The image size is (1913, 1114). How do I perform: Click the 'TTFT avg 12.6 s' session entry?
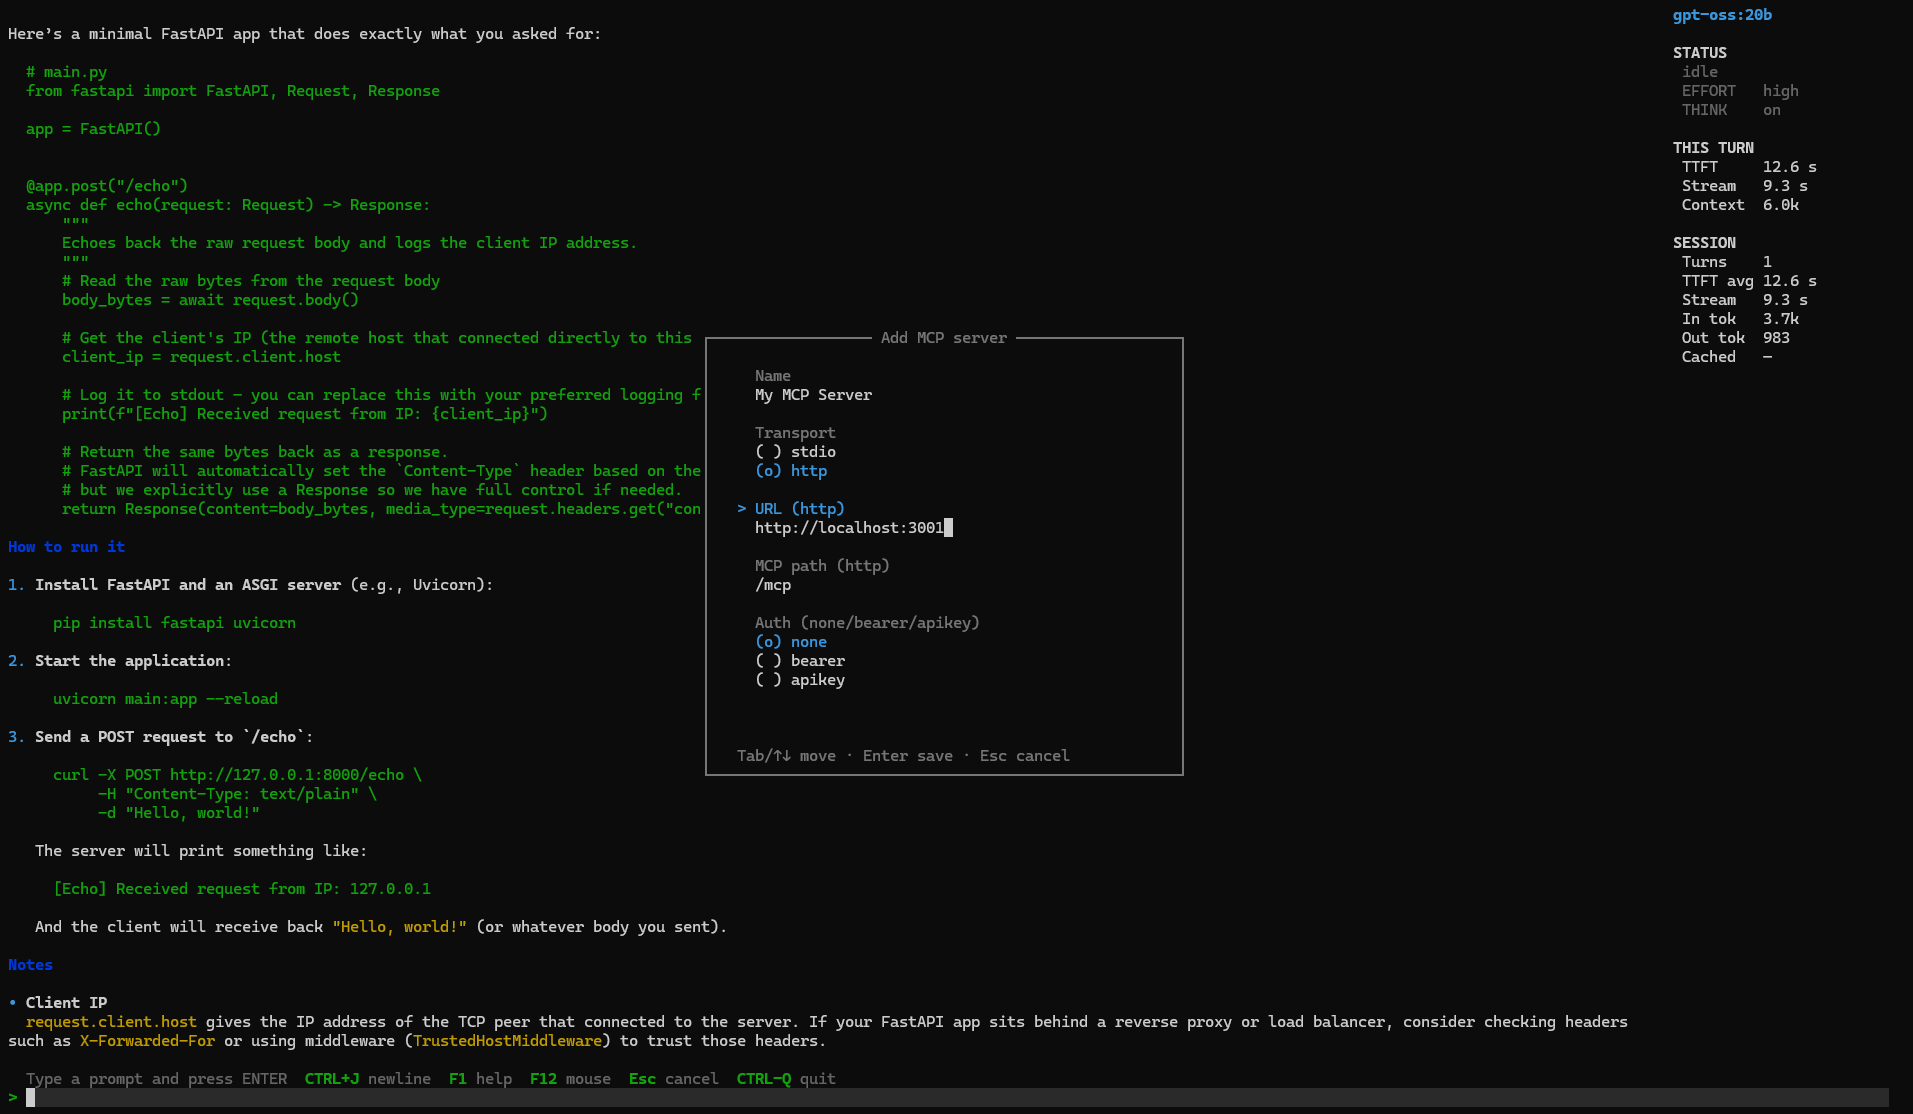(x=1749, y=281)
